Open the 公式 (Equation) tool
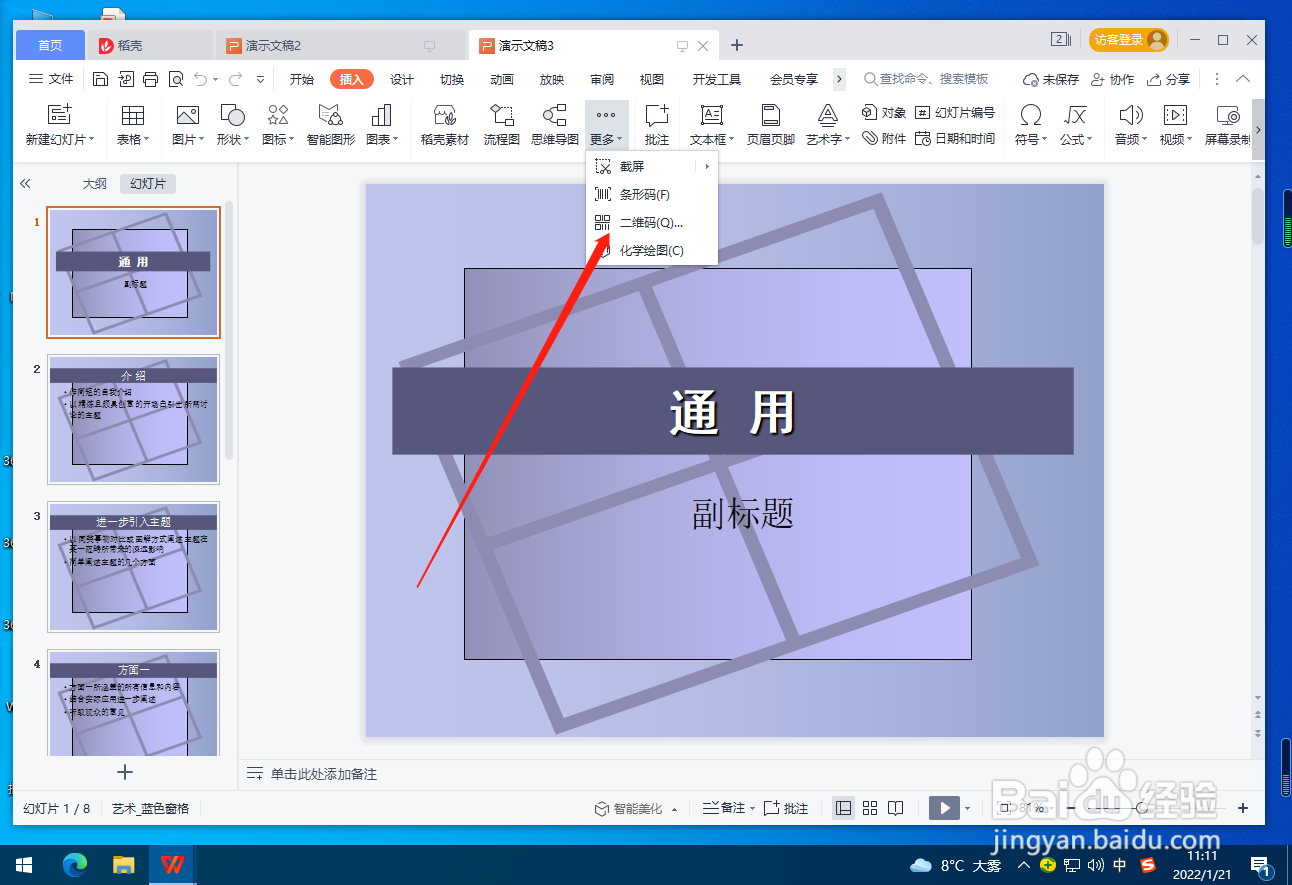Screen dimensions: 1292x885 click(x=1076, y=126)
